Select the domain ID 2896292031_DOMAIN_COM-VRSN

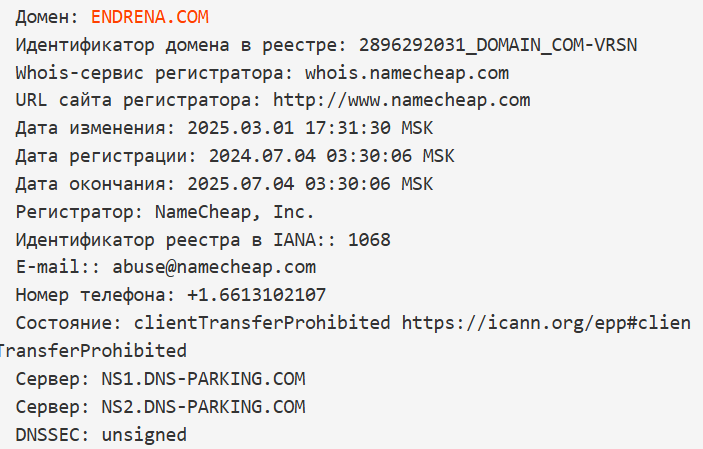498,45
